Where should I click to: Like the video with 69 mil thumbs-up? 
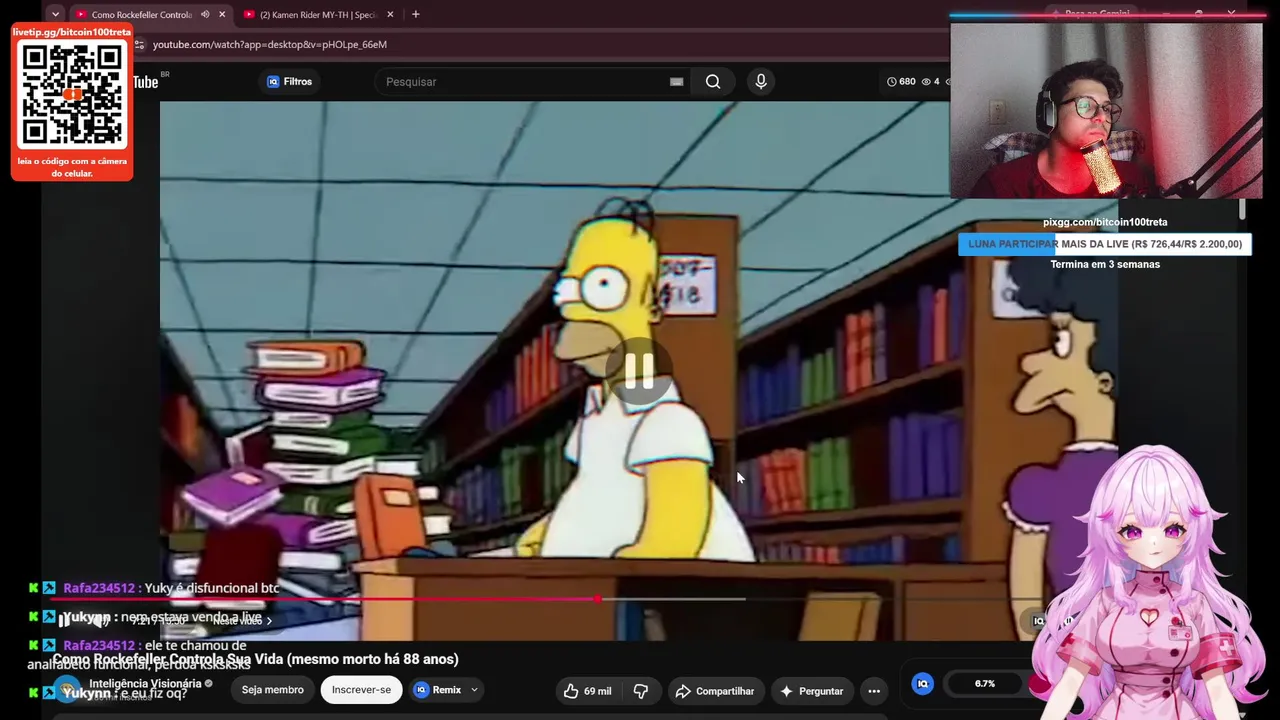tap(588, 691)
